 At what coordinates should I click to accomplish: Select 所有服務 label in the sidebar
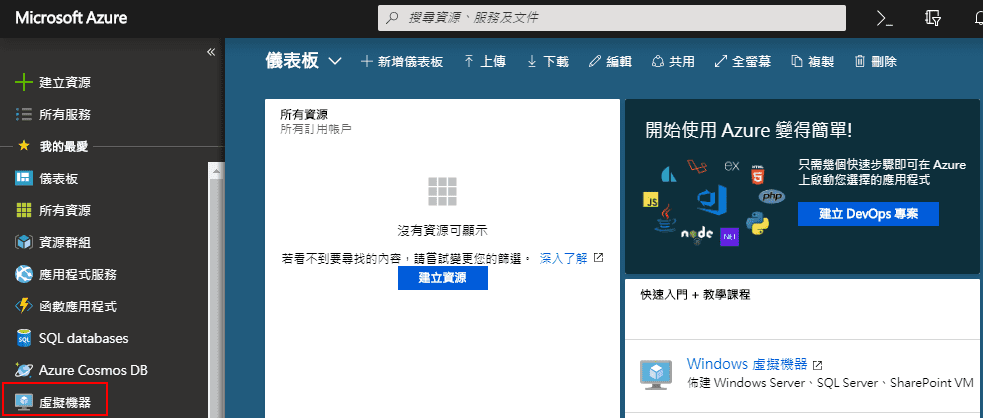[65, 115]
